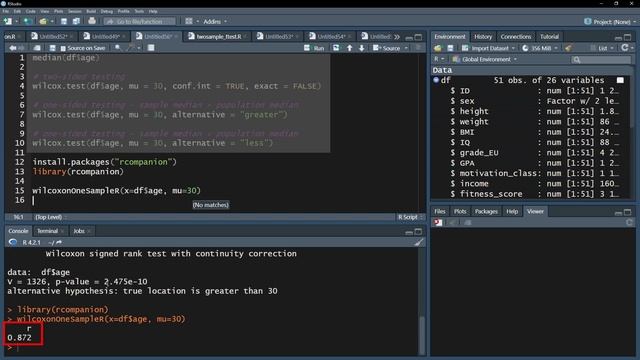
Task: Open the R Script file type selector
Action: (410, 217)
